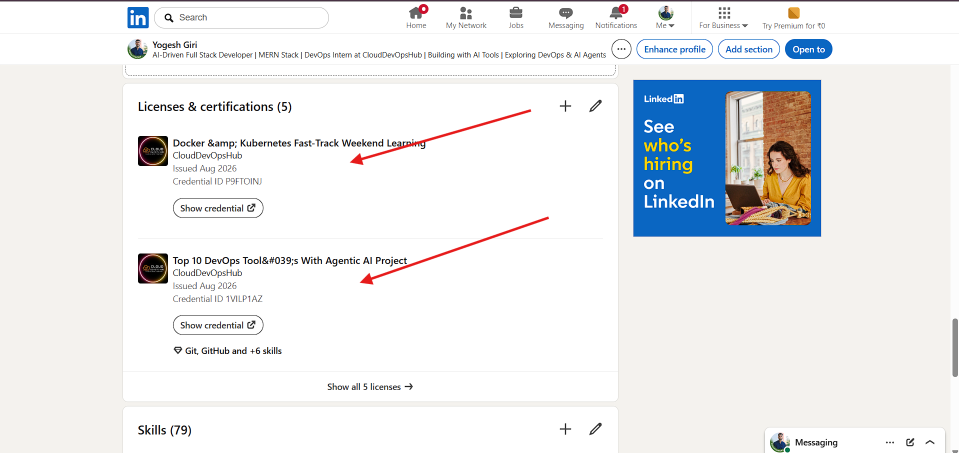Open the Jobs briefcase icon
The width and height of the screenshot is (959, 453).
tap(516, 17)
